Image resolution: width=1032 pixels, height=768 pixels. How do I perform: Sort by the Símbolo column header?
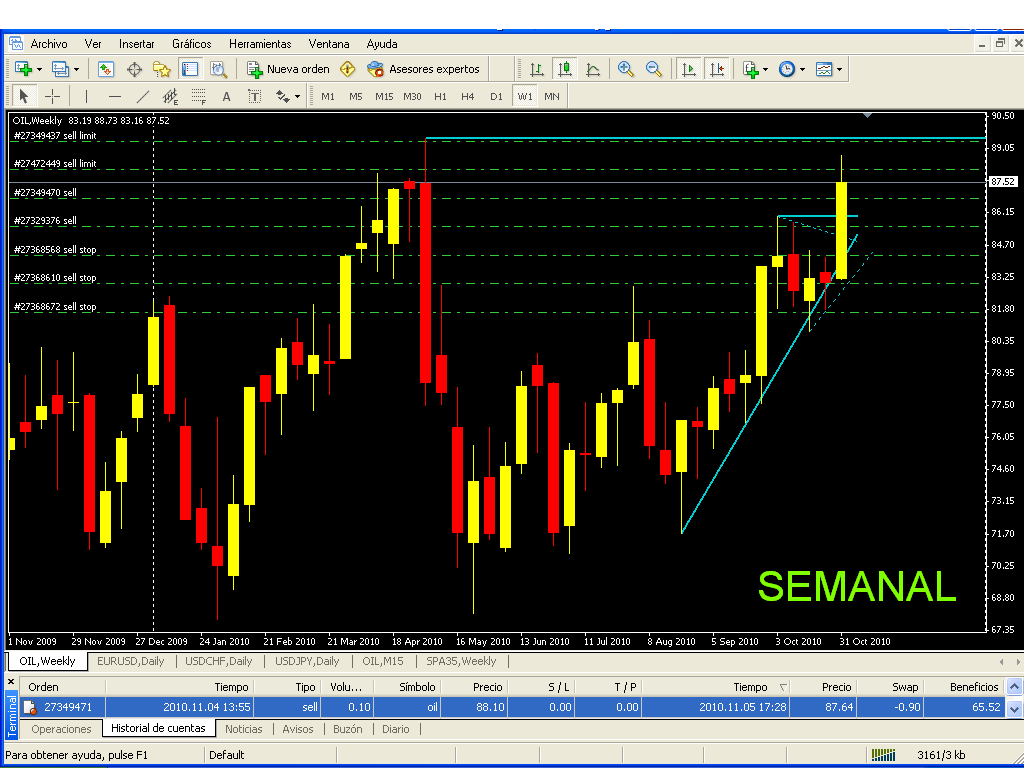[x=407, y=687]
